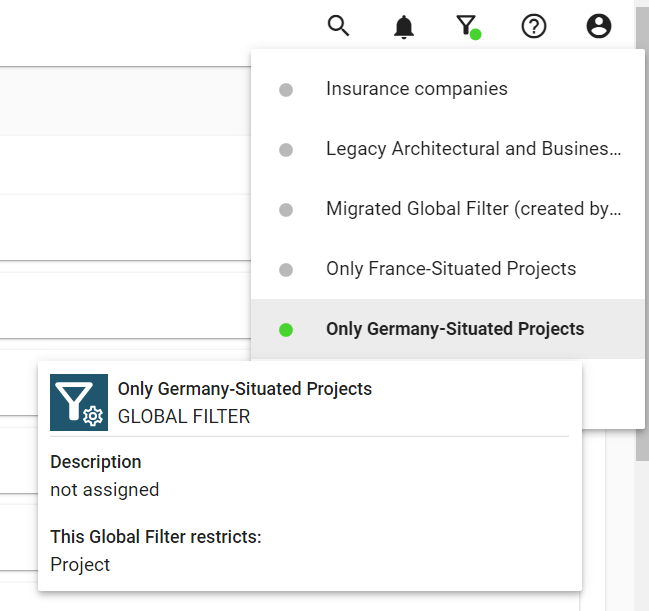Screen dimensions: 649x611
Task: Toggle the Legacy Architectural filter status dot
Action: (x=286, y=150)
